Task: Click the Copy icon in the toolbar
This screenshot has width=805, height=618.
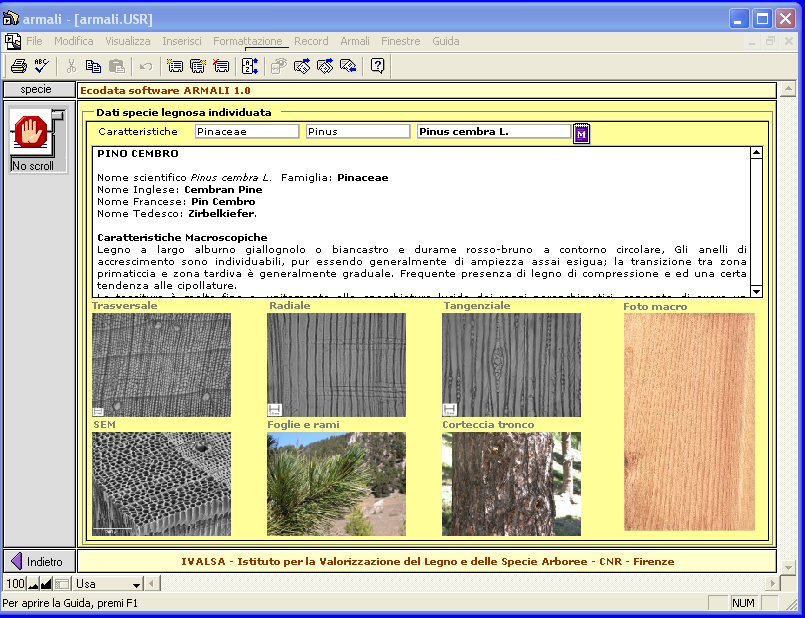Action: click(93, 66)
